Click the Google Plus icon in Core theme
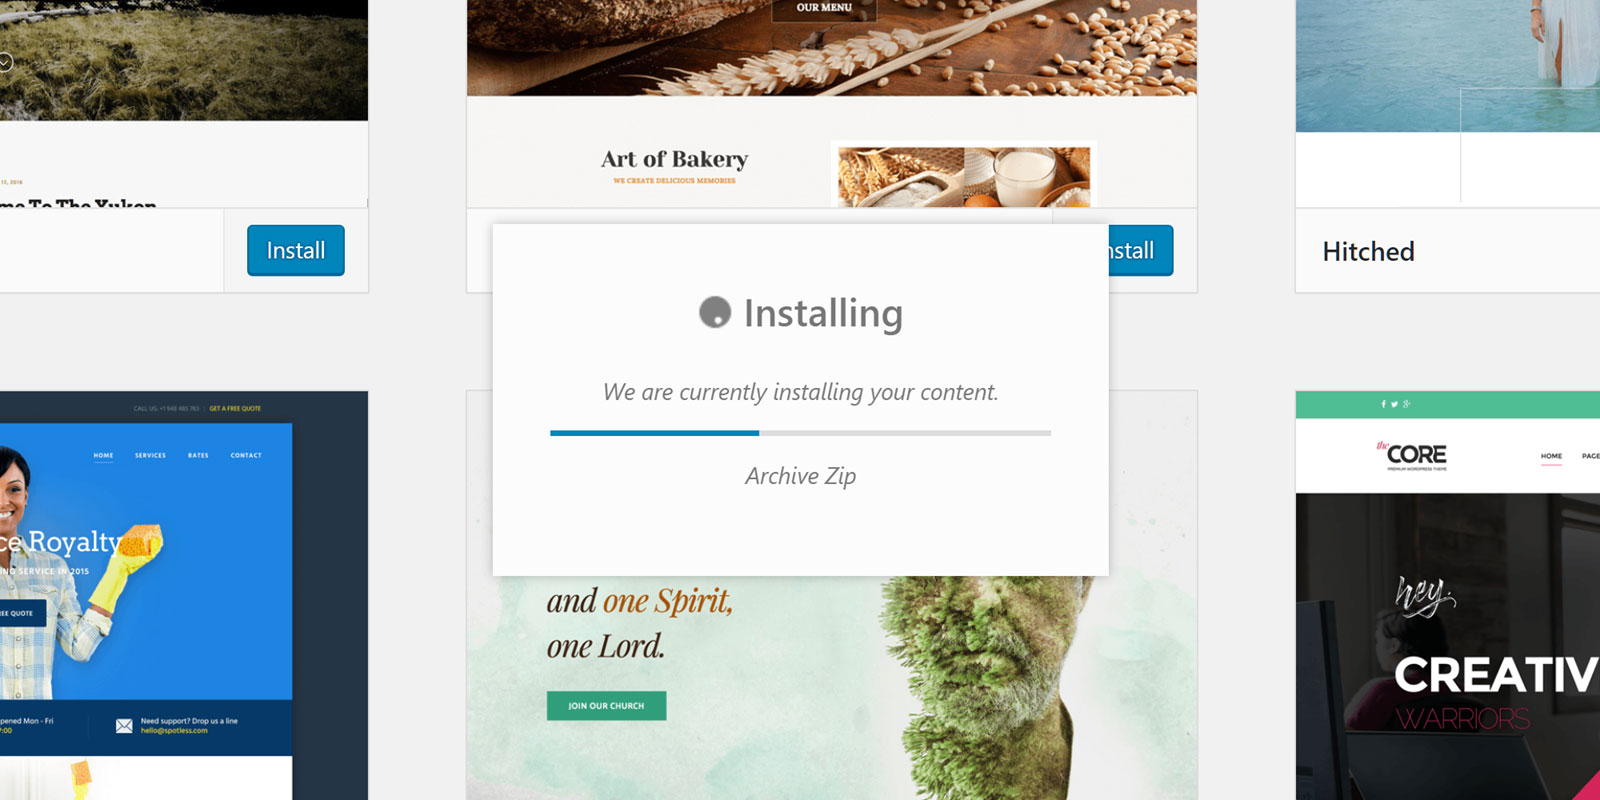Image resolution: width=1600 pixels, height=800 pixels. [x=1407, y=404]
